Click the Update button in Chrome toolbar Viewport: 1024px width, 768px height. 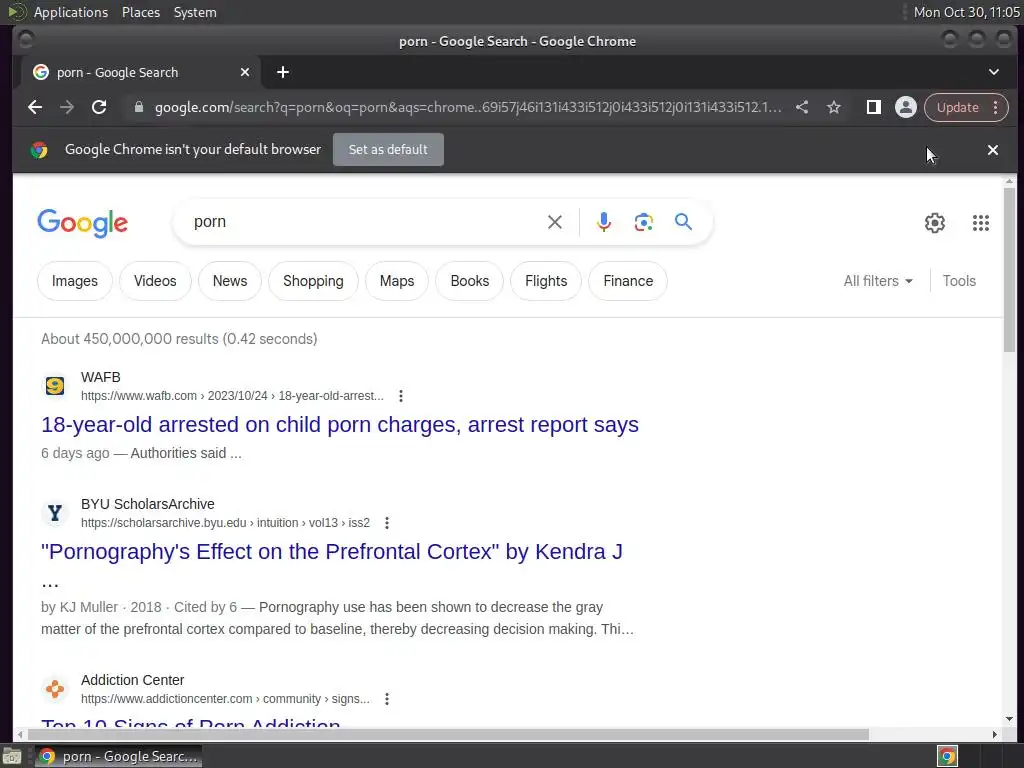(957, 108)
